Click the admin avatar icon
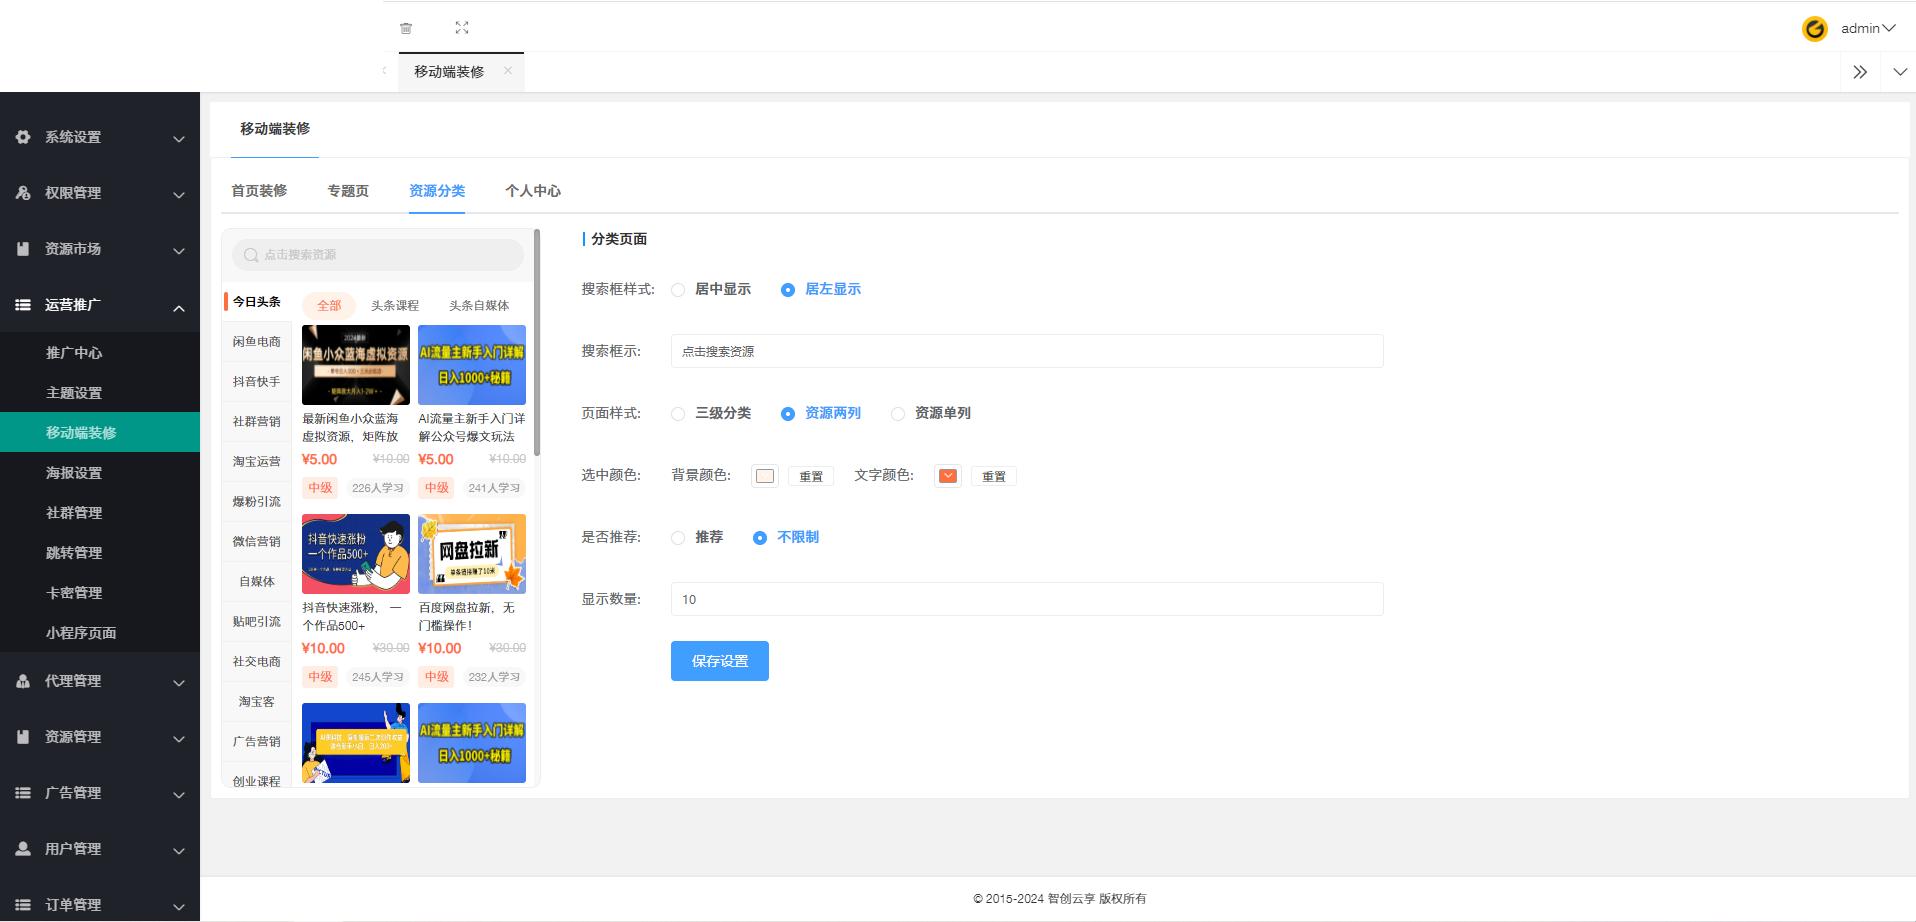The width and height of the screenshot is (1916, 922). [x=1814, y=29]
